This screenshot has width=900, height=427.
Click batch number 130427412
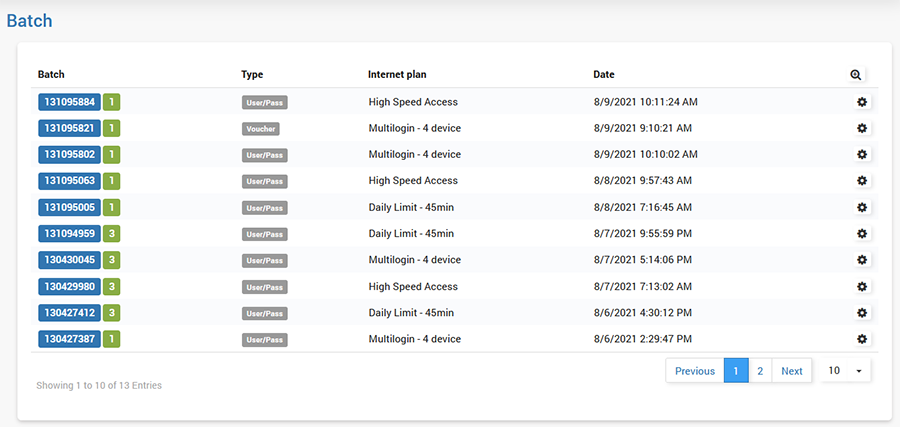[x=70, y=313]
